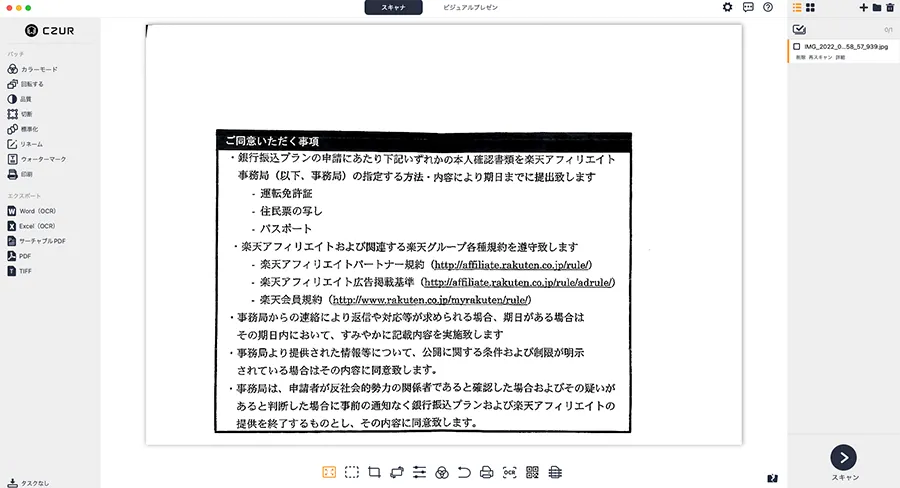The width and height of the screenshot is (900, 488).
Task: Switch file panel to grid view
Action: tap(810, 7)
